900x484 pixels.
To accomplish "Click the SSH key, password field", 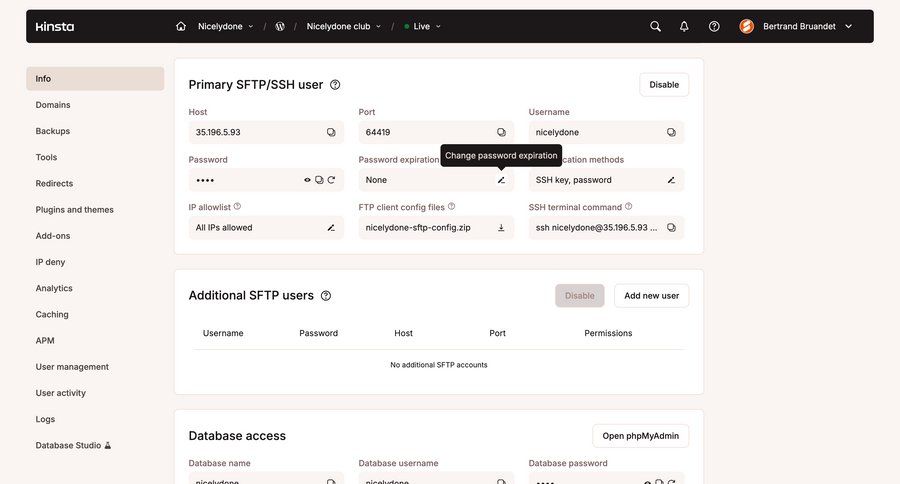I will click(606, 180).
